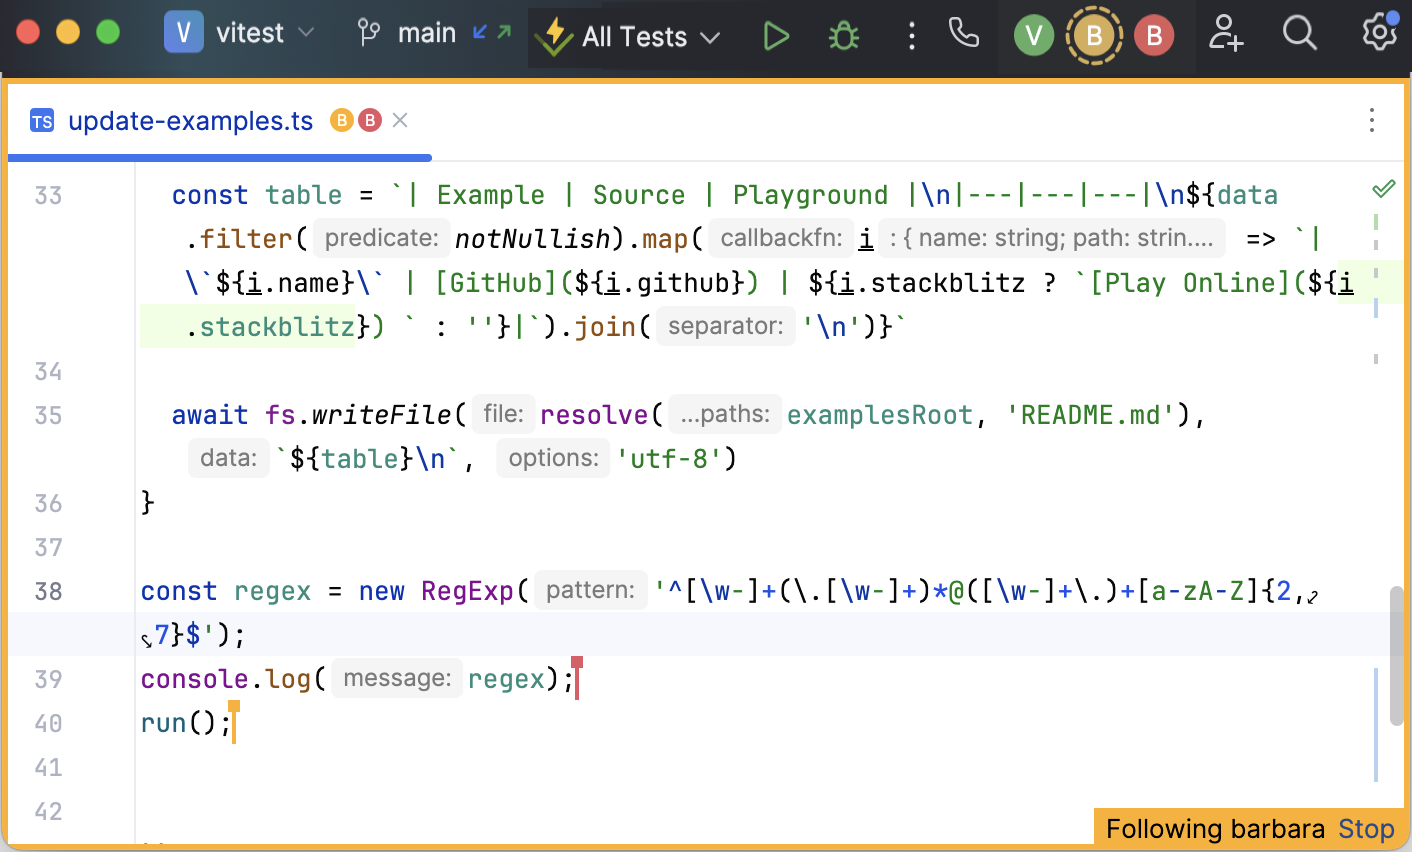
Task: Open the main branch dropdown
Action: (426, 33)
